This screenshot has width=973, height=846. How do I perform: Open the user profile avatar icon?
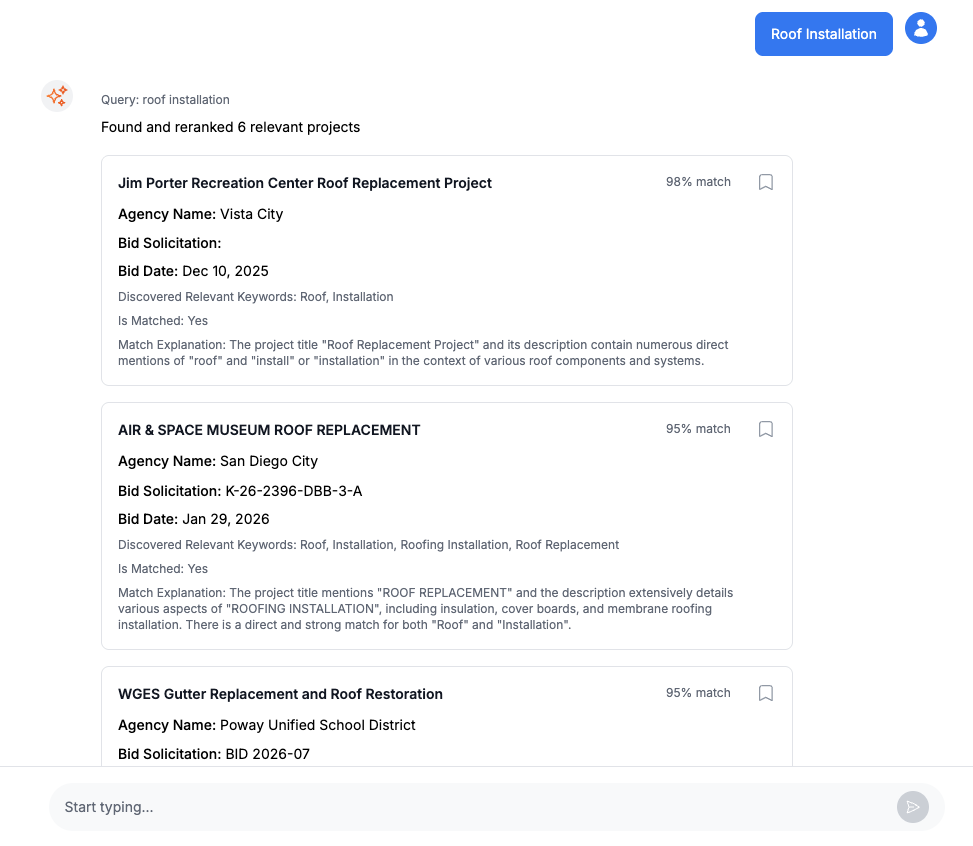(x=920, y=28)
